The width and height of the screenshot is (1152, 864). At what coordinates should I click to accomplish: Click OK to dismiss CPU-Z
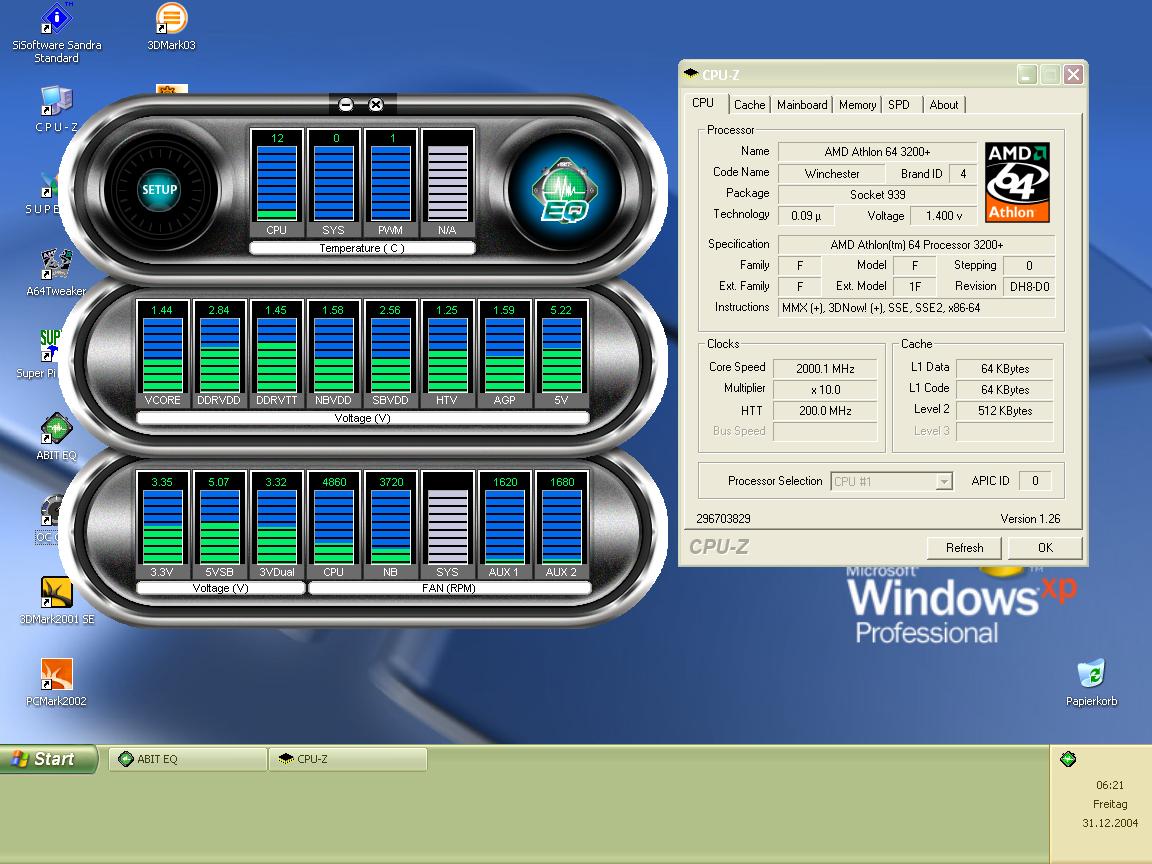[x=1045, y=548]
